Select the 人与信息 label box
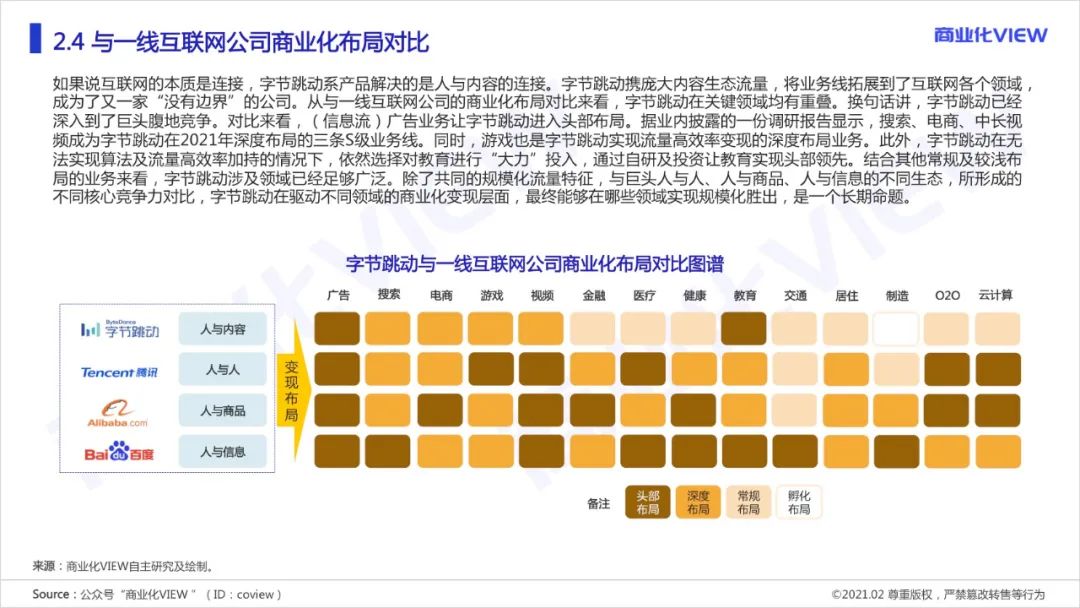1080x608 pixels. (x=222, y=452)
